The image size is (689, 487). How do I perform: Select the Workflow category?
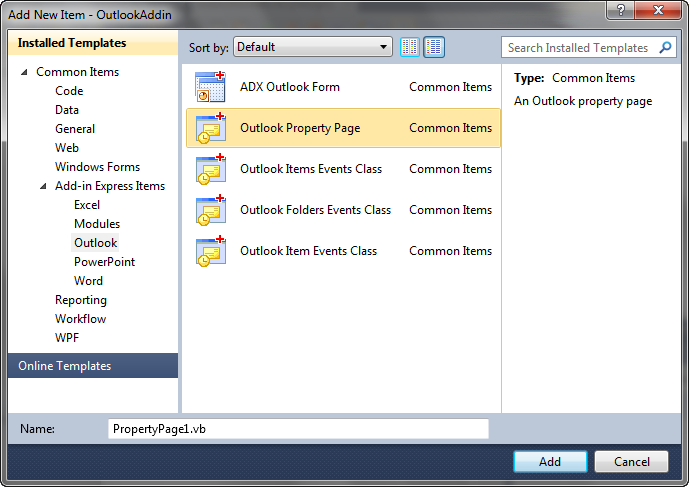(80, 319)
